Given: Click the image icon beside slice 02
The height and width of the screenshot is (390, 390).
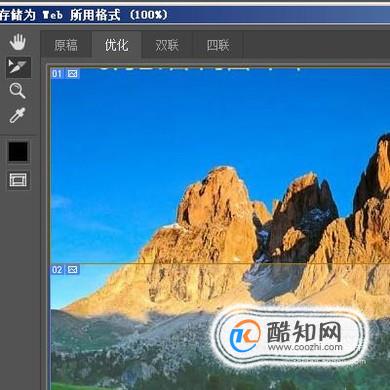Looking at the screenshot, I should pos(72,270).
